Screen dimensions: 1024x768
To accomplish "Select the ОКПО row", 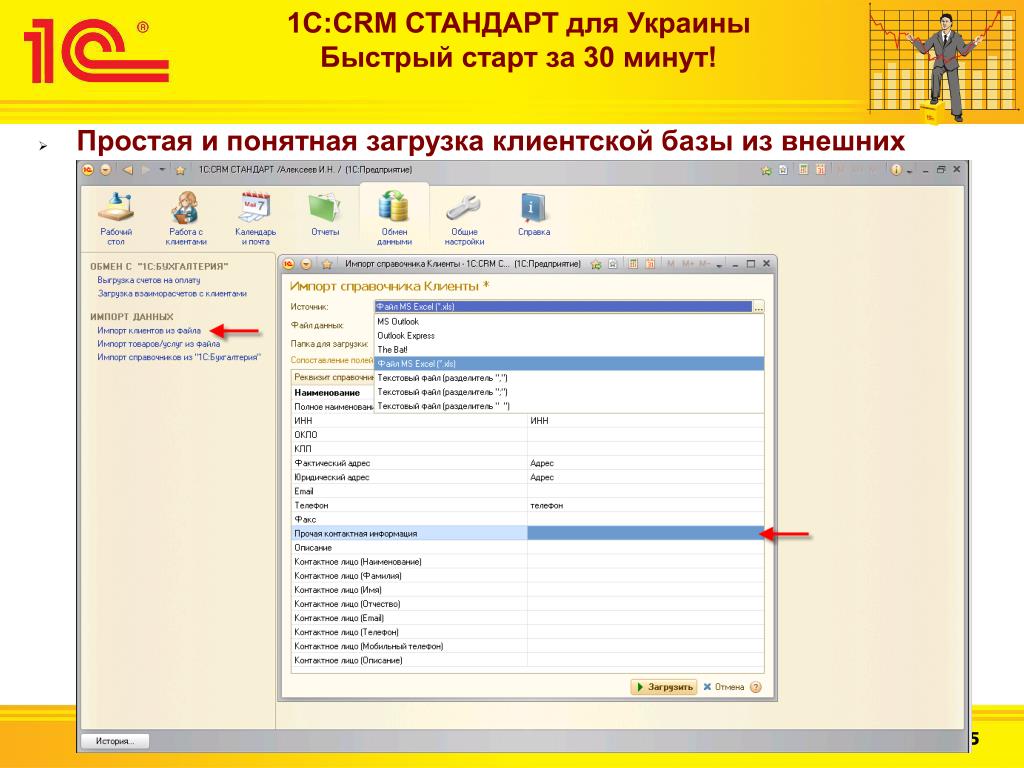I will tap(527, 435).
